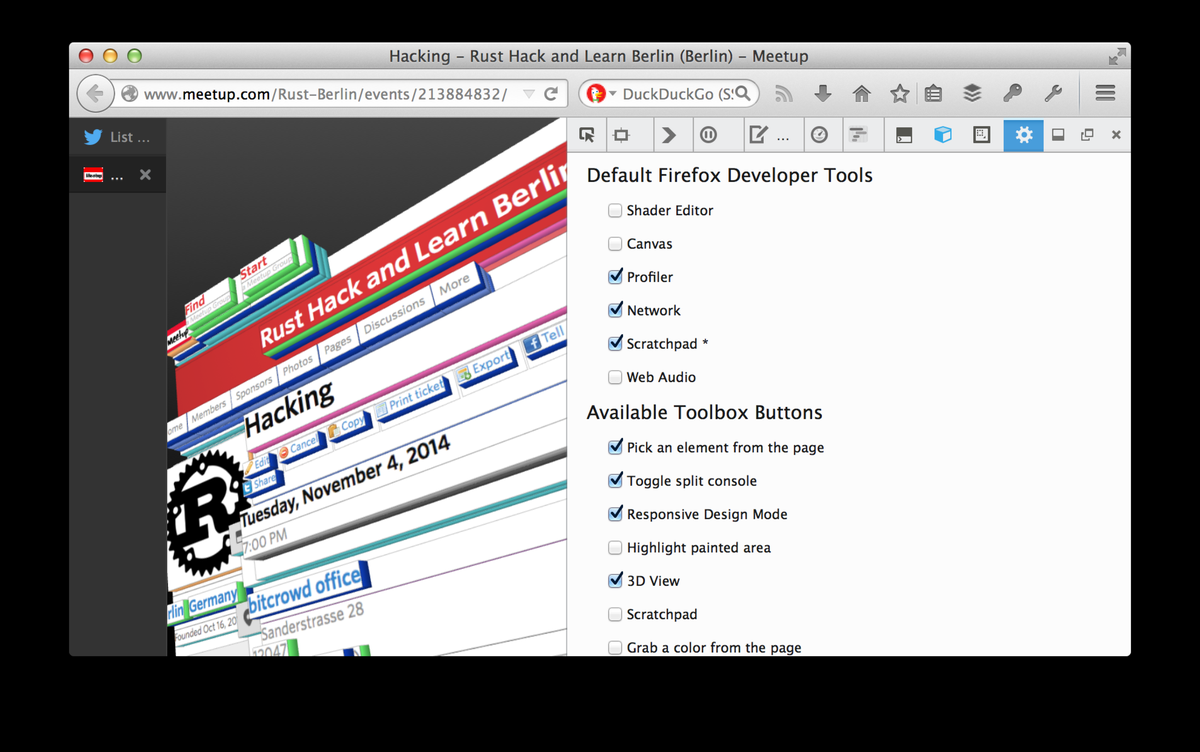Bookmark this page with star icon
Image resolution: width=1200 pixels, height=752 pixels.
click(x=900, y=94)
